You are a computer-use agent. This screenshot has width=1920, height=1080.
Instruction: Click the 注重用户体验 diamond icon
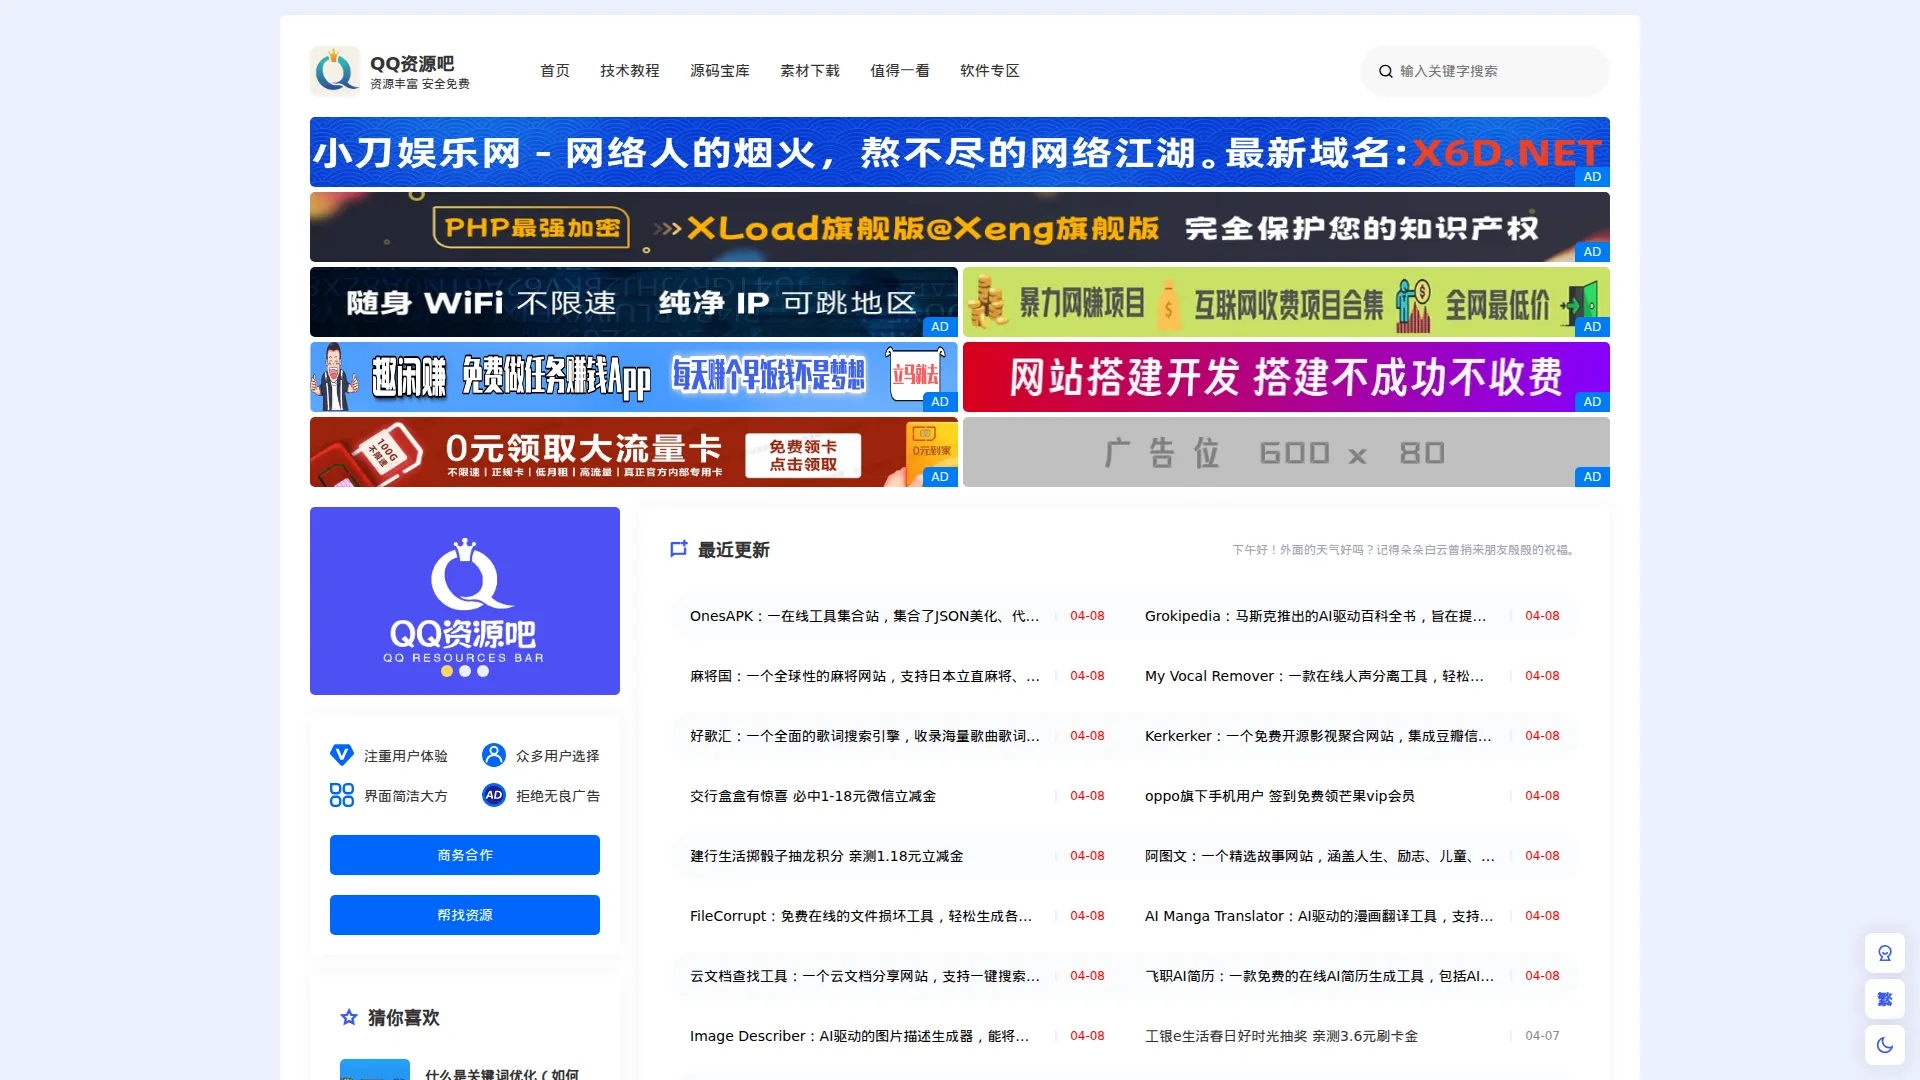tap(342, 755)
